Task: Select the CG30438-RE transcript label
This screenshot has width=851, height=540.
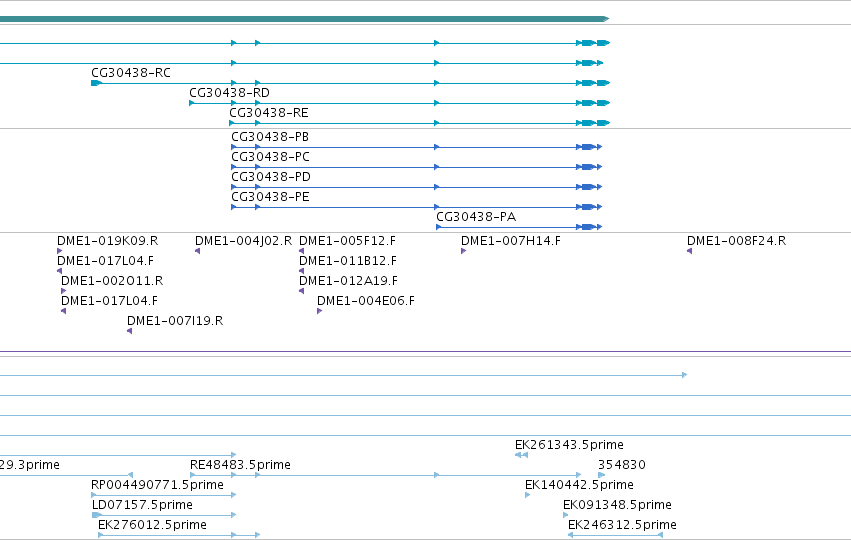Action: (269, 113)
